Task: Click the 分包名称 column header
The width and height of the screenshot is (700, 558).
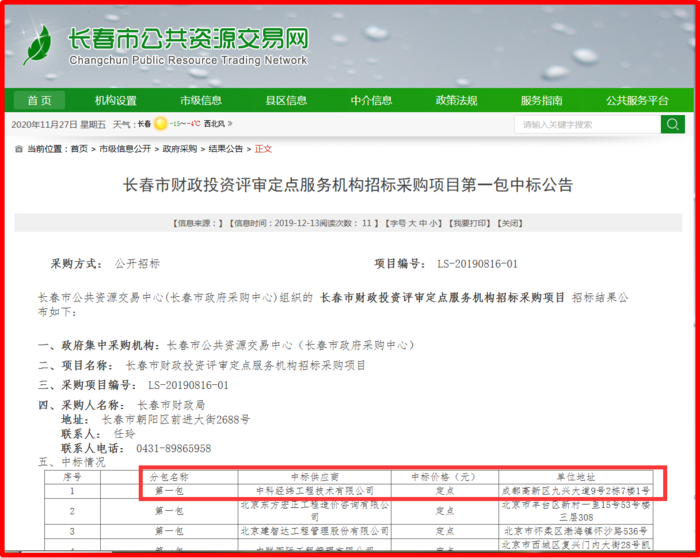Action: [x=169, y=477]
